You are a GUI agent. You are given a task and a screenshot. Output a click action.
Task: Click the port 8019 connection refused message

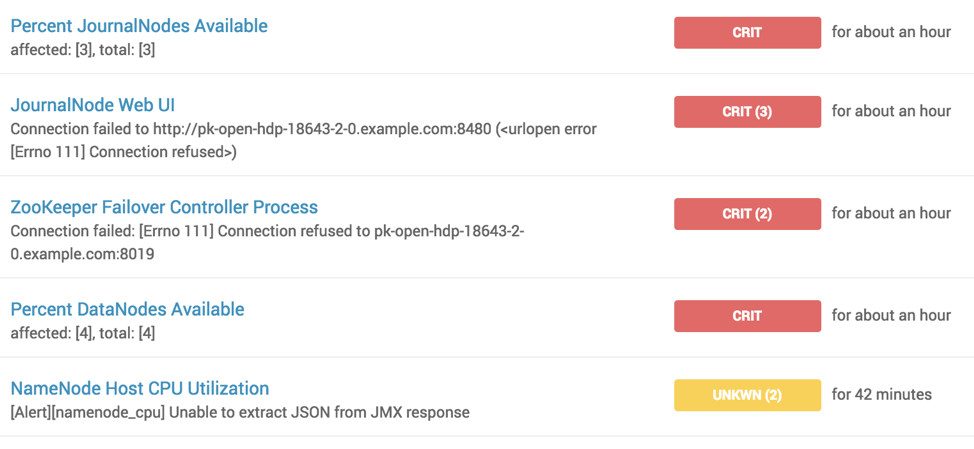(267, 242)
